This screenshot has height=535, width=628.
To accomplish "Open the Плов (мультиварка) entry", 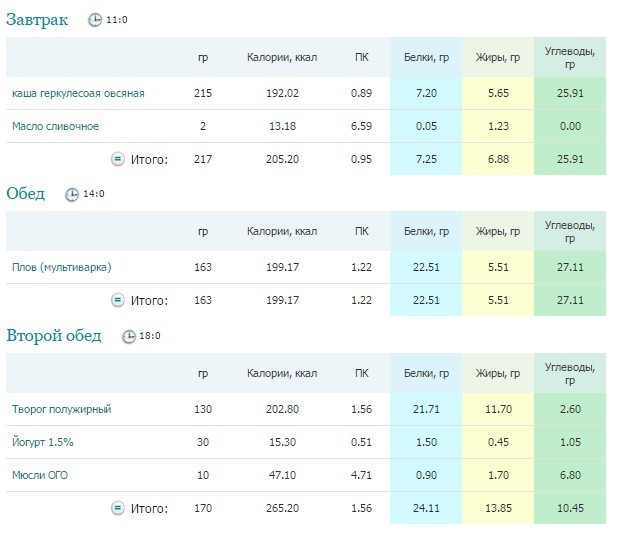I will (62, 267).
